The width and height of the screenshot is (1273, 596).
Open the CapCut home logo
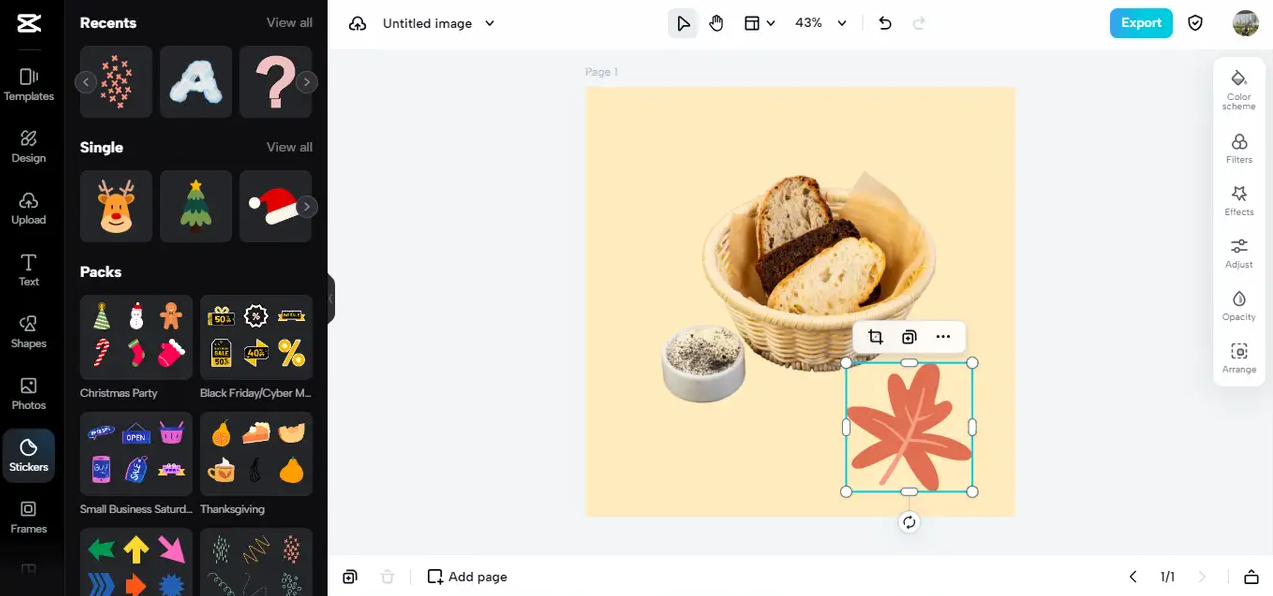click(29, 23)
